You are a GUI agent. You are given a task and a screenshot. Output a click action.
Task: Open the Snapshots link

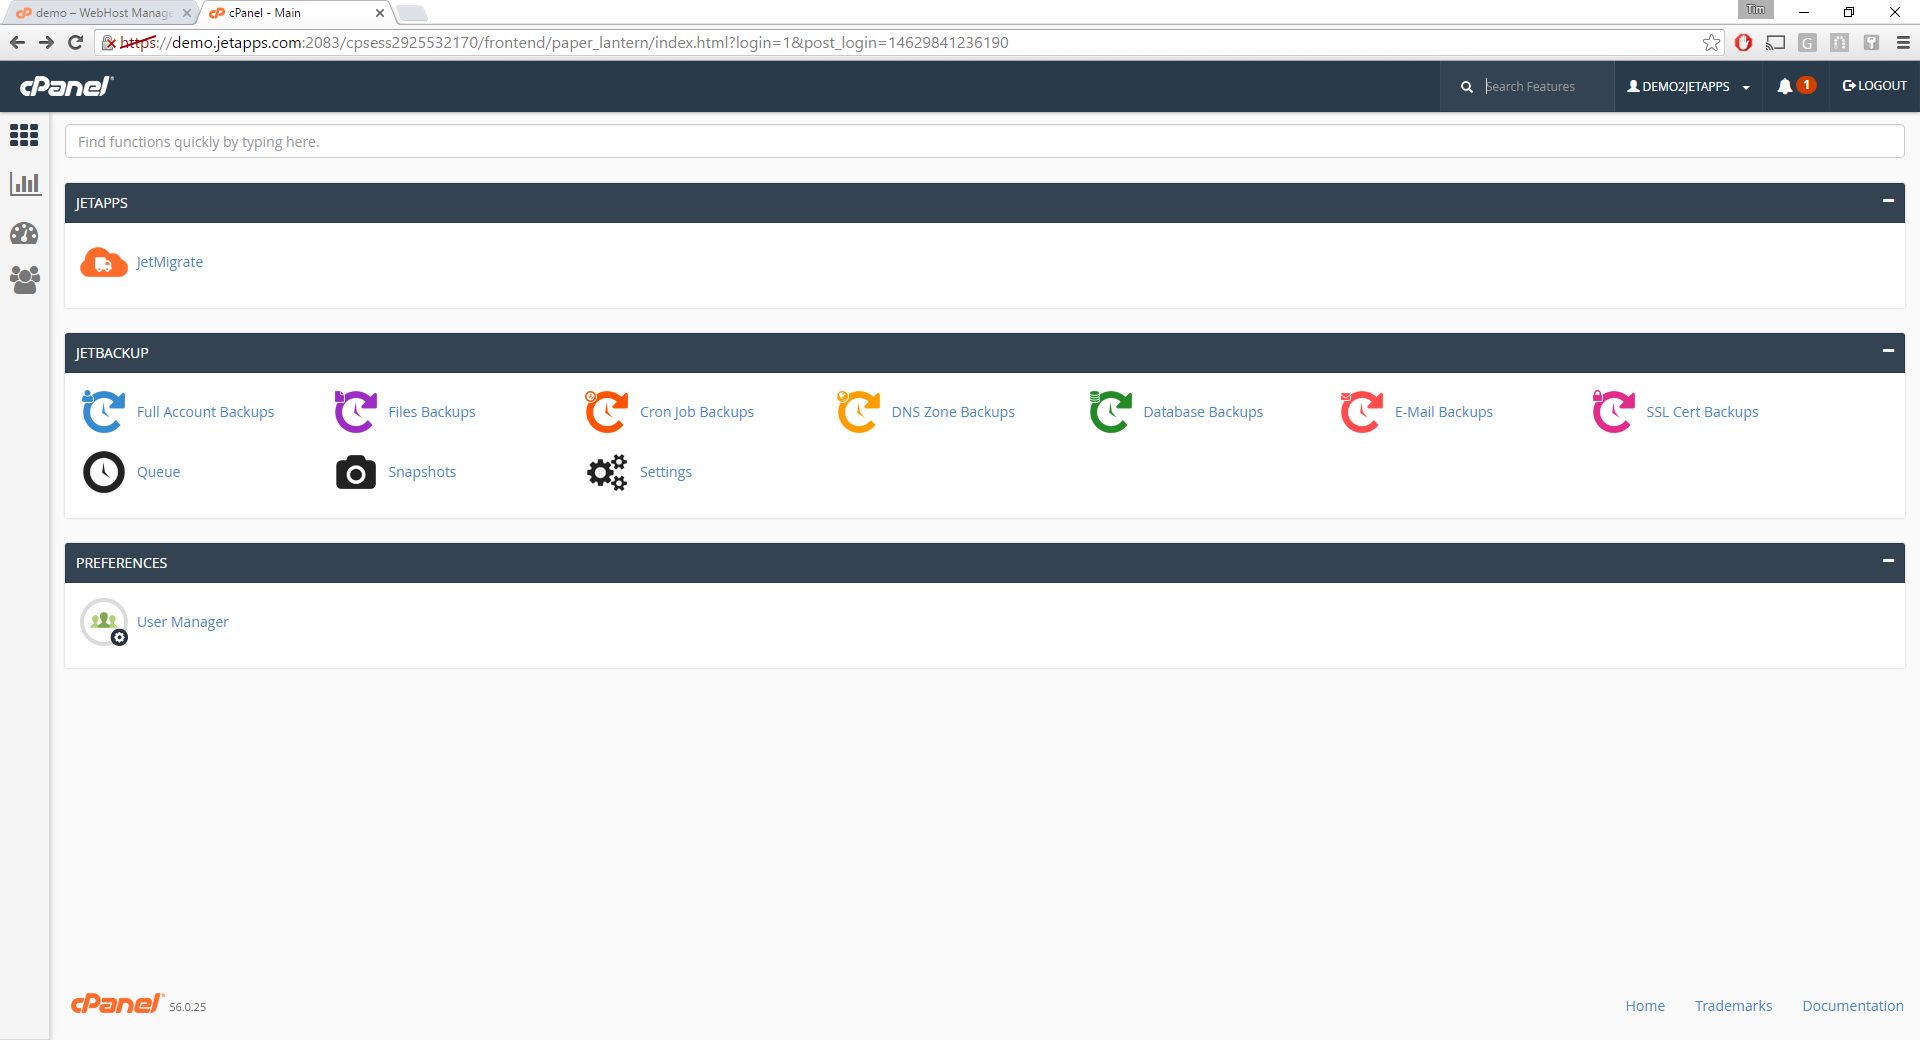pos(422,472)
